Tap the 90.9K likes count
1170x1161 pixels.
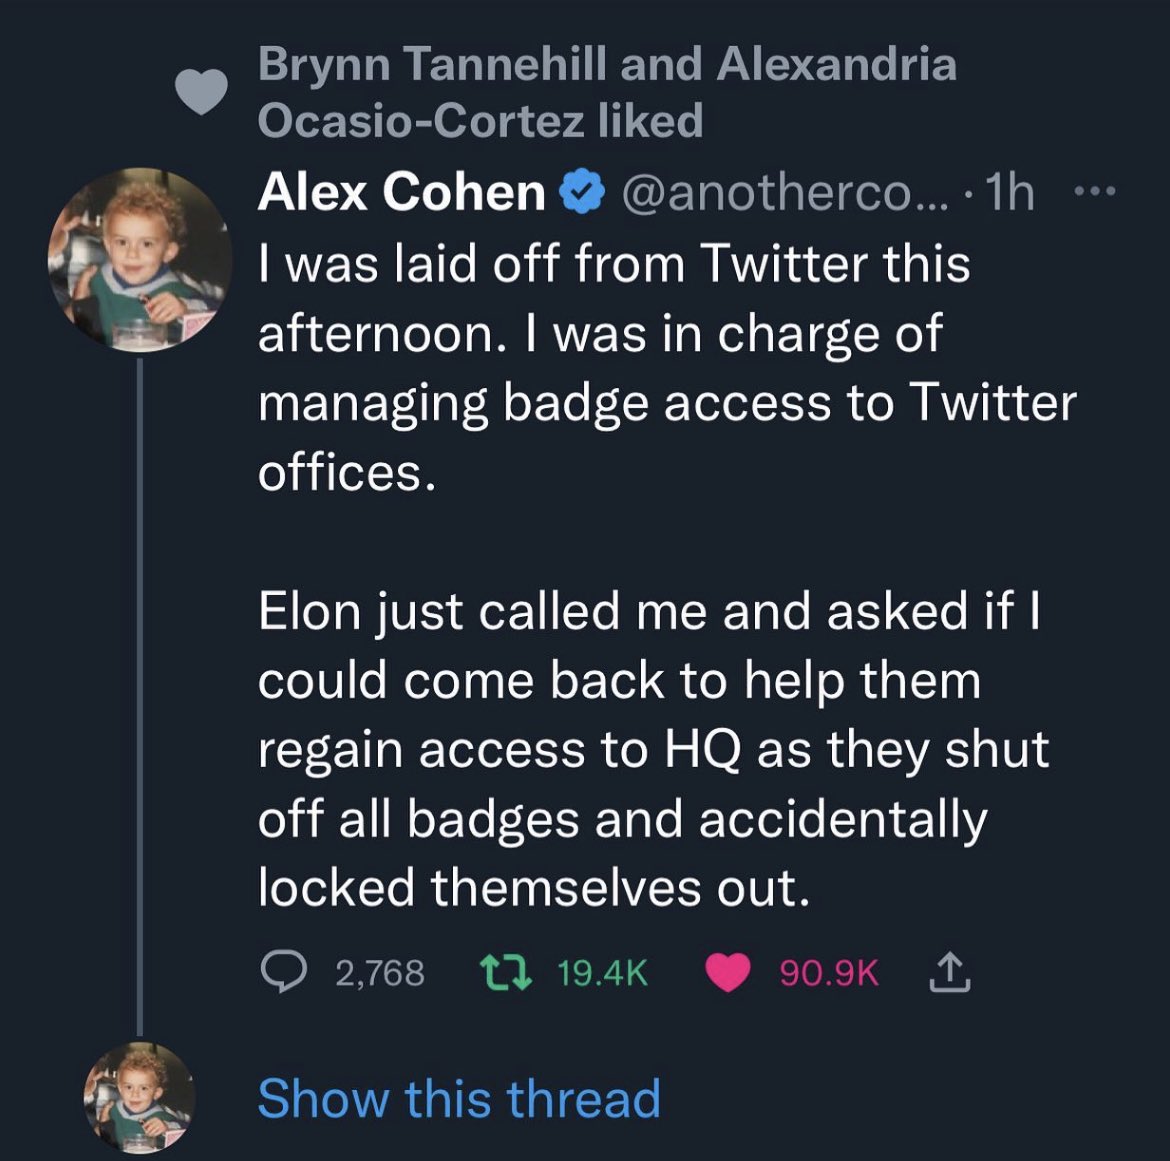(829, 973)
